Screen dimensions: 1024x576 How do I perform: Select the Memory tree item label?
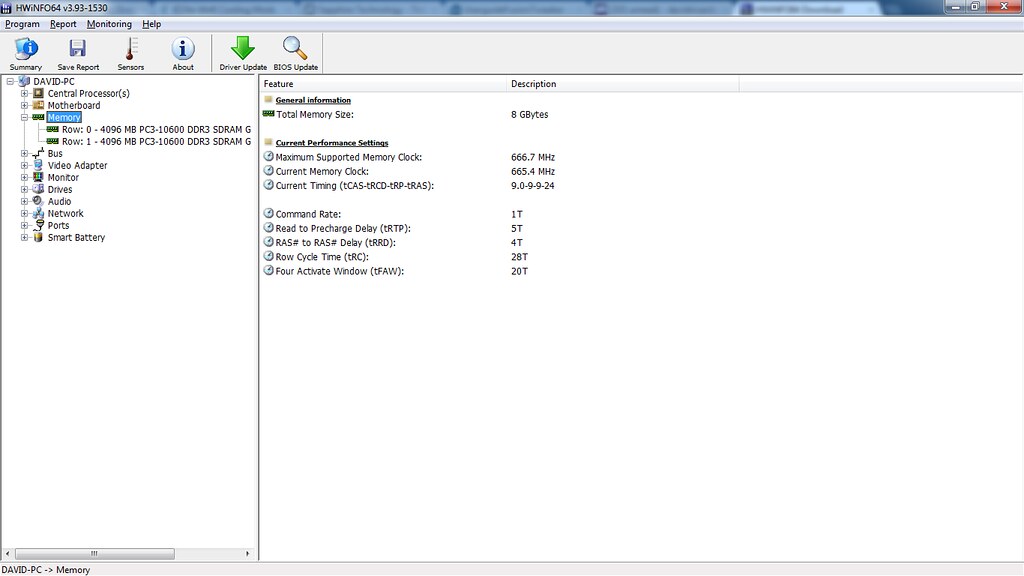coord(64,118)
